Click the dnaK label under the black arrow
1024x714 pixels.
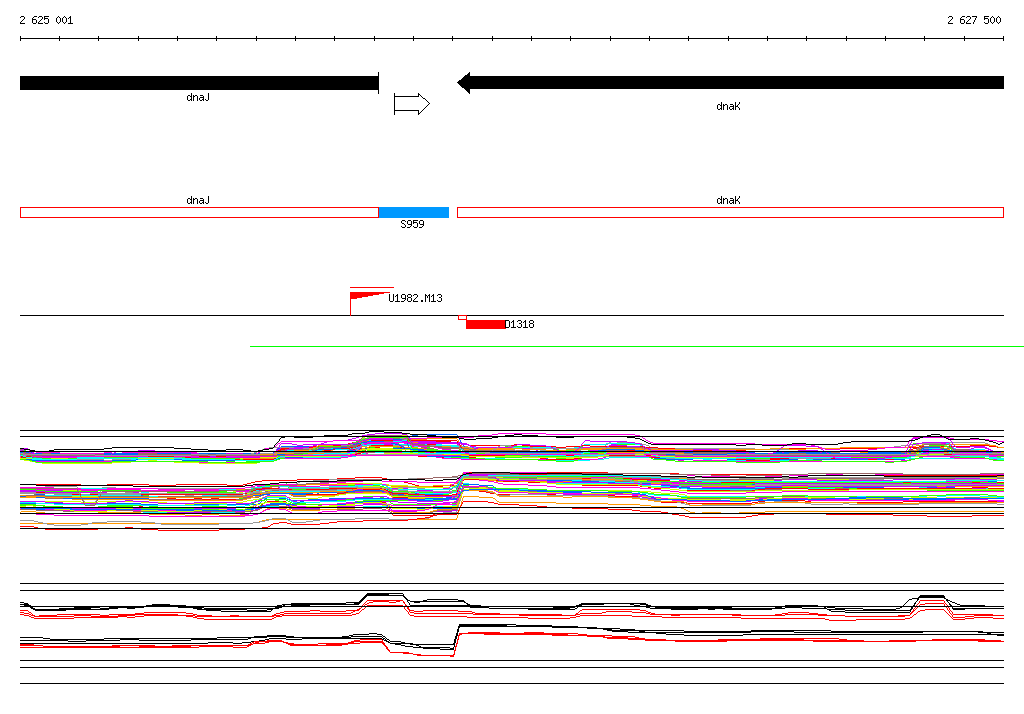[x=728, y=106]
